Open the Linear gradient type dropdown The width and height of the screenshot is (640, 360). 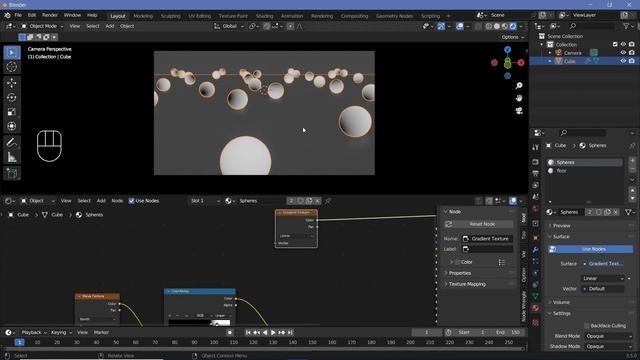click(x=603, y=278)
